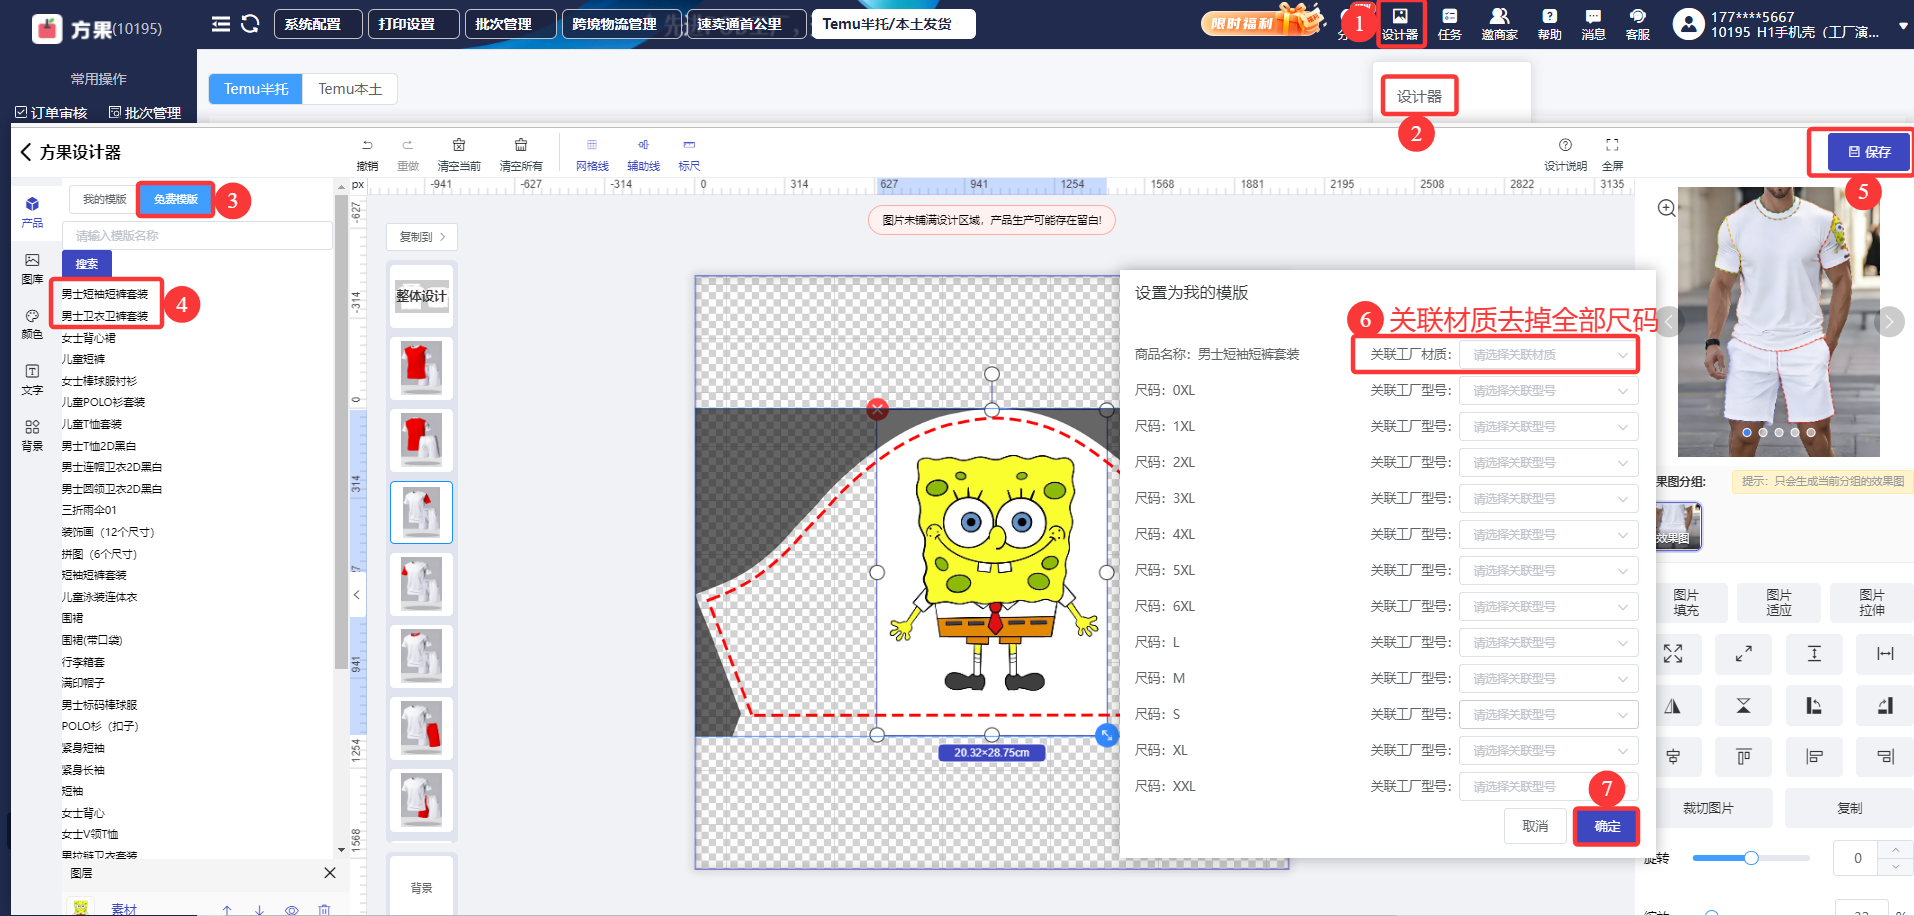Viewport: 1914px width, 916px height.
Task: Select the 整体设计 thumbnail
Action: point(421,296)
